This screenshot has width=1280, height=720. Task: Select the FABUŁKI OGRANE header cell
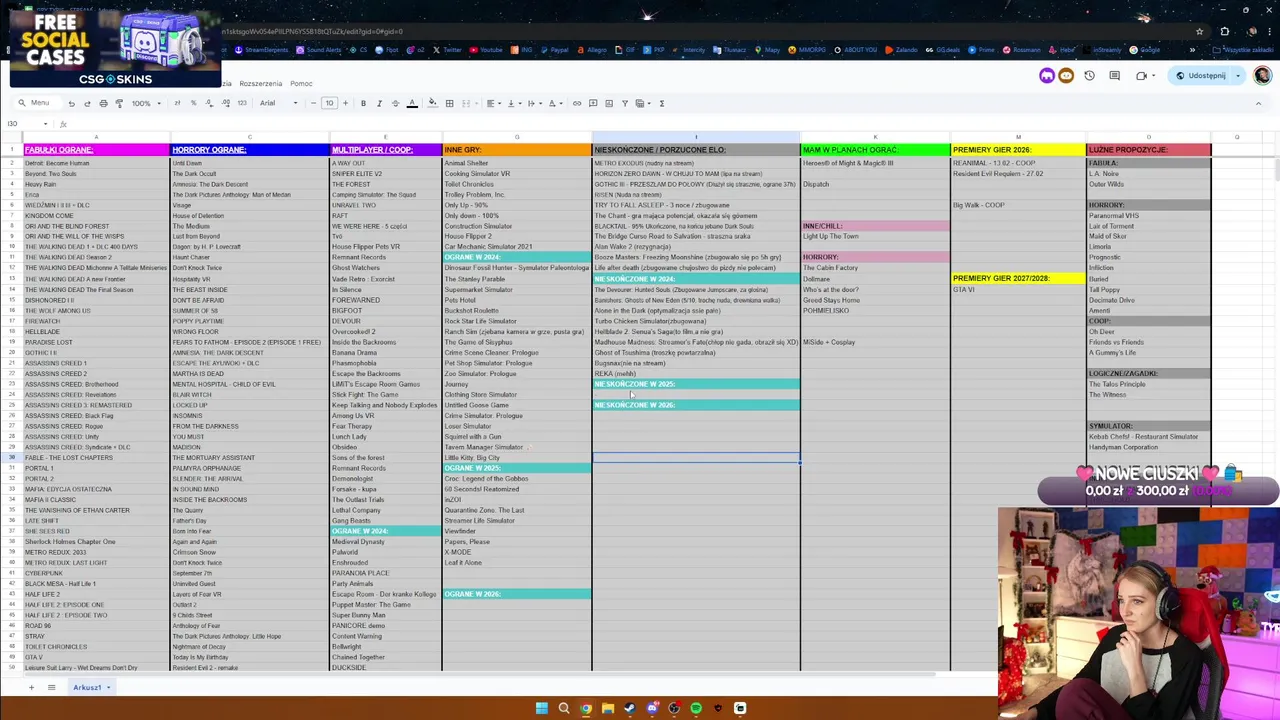pyautogui.click(x=96, y=150)
